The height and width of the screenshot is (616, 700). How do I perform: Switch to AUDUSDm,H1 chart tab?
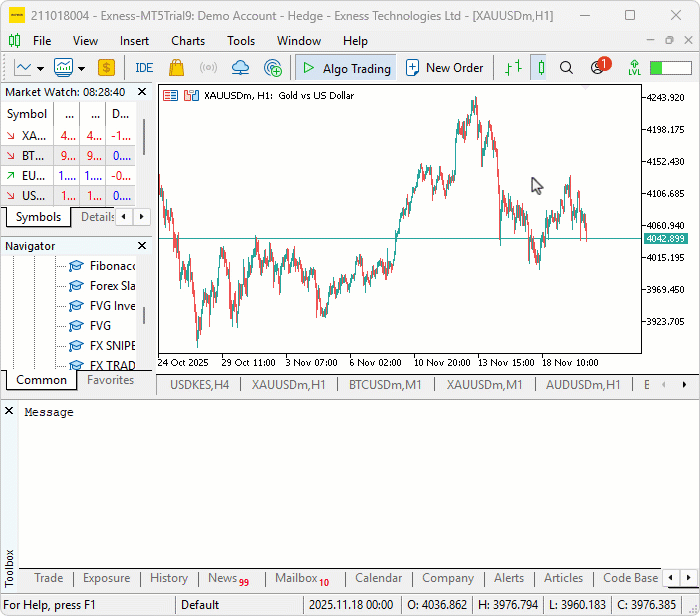tap(583, 385)
